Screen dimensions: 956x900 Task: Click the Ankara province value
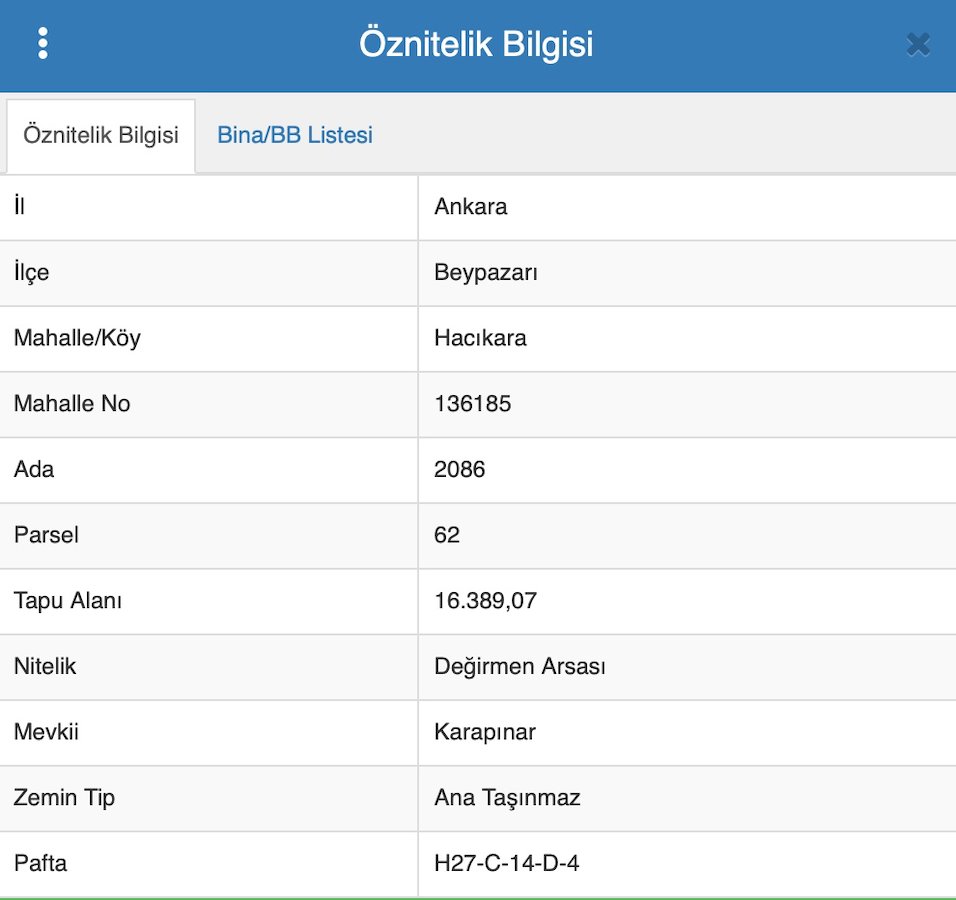coord(471,207)
